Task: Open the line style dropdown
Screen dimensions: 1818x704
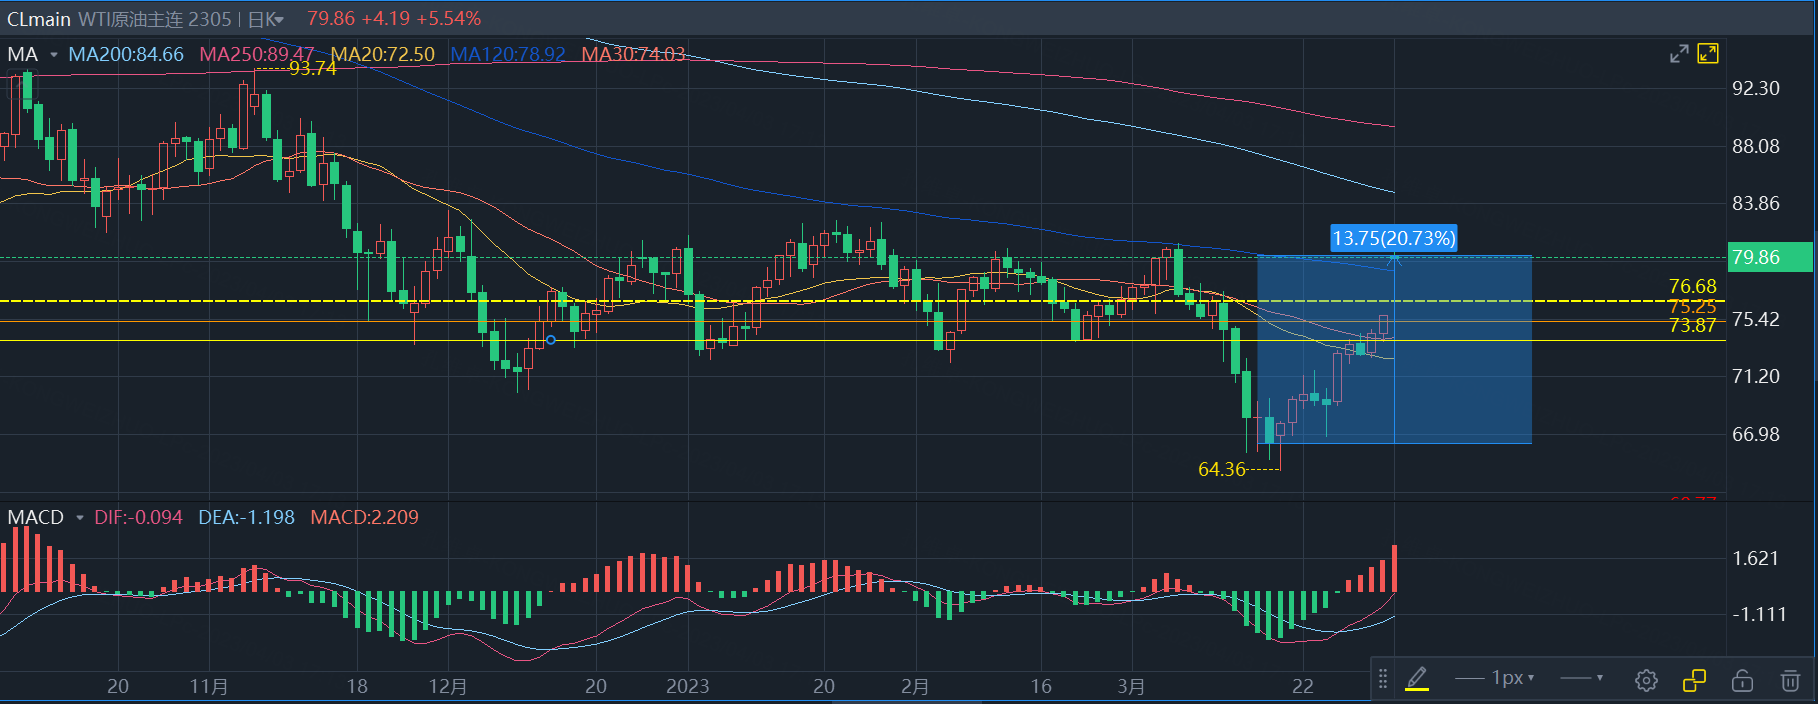Action: [1582, 678]
